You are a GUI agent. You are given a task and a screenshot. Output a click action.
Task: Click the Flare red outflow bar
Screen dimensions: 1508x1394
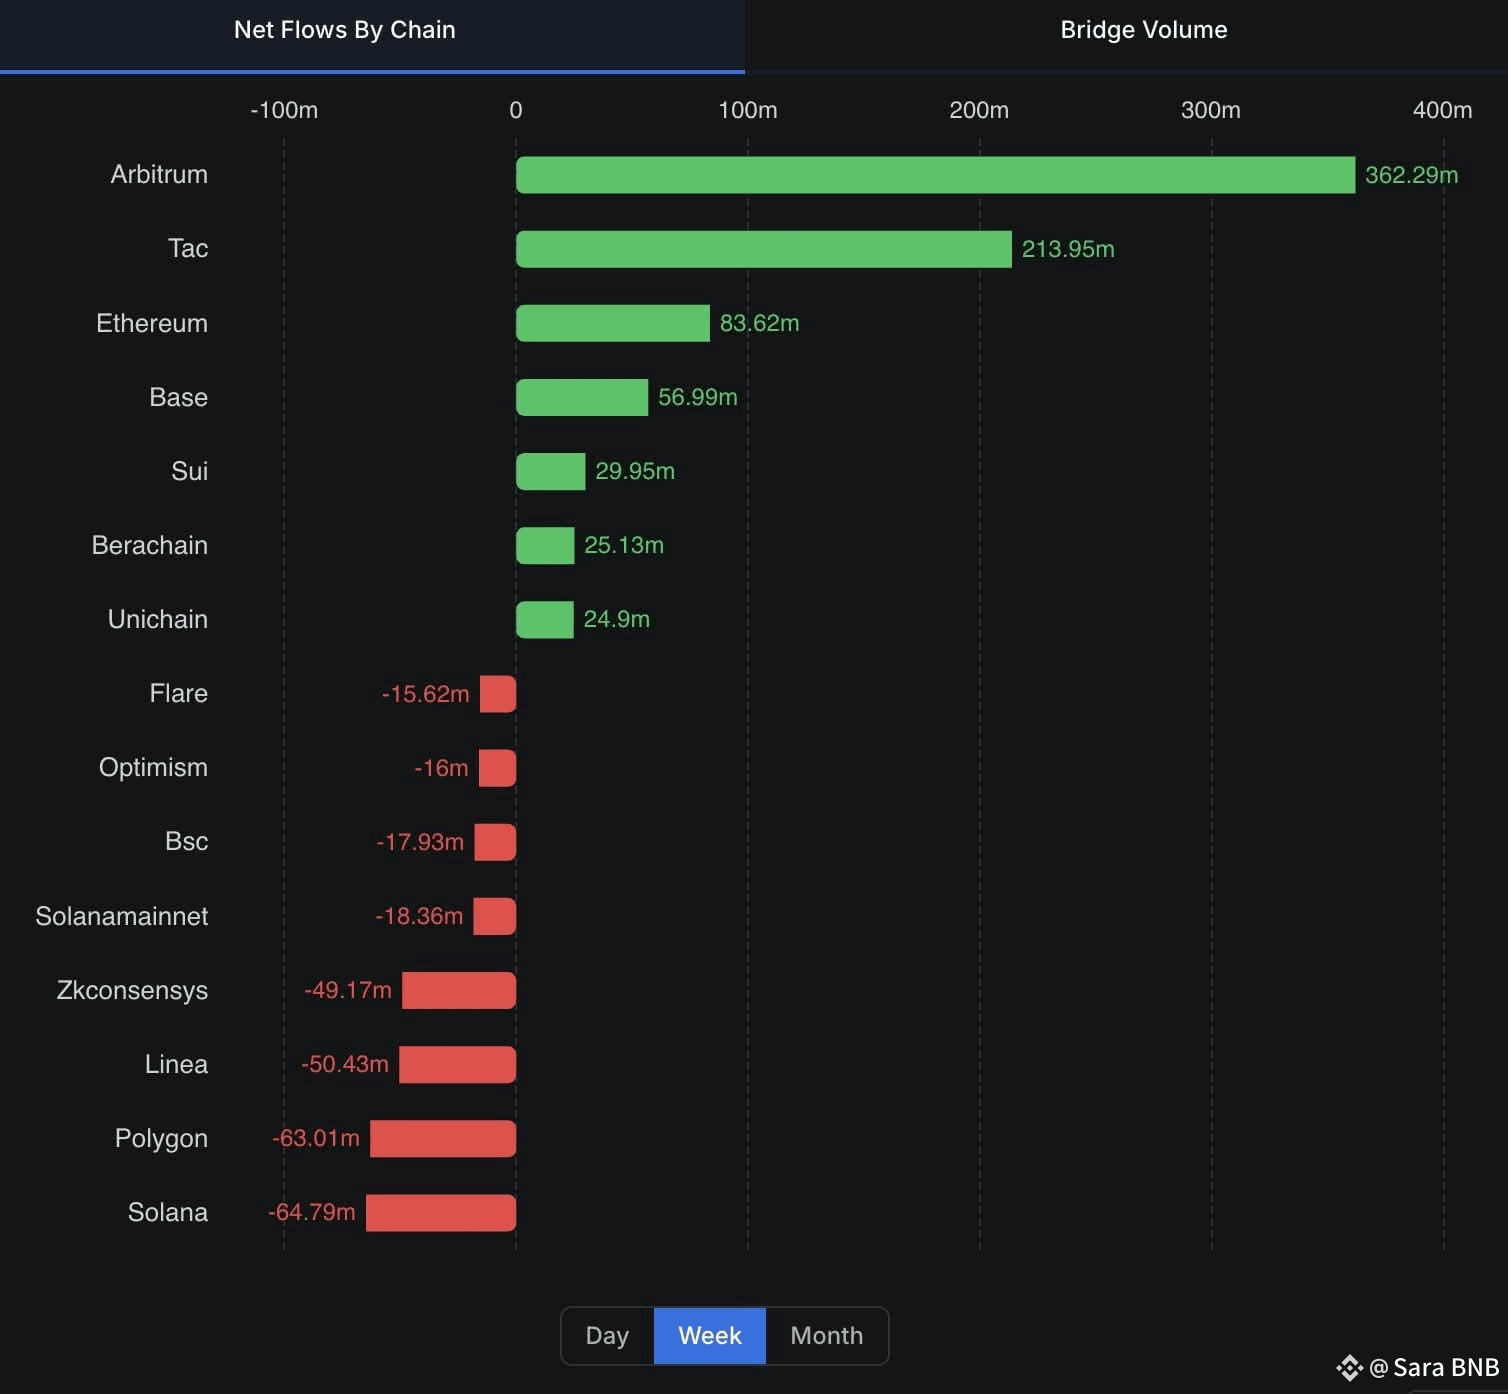(x=498, y=694)
